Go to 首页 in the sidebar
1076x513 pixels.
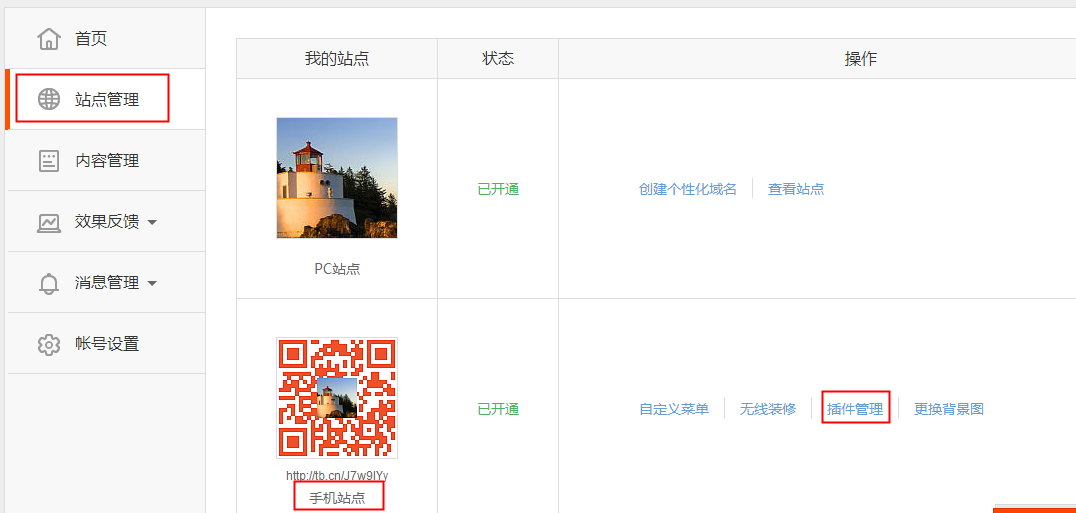coord(91,39)
